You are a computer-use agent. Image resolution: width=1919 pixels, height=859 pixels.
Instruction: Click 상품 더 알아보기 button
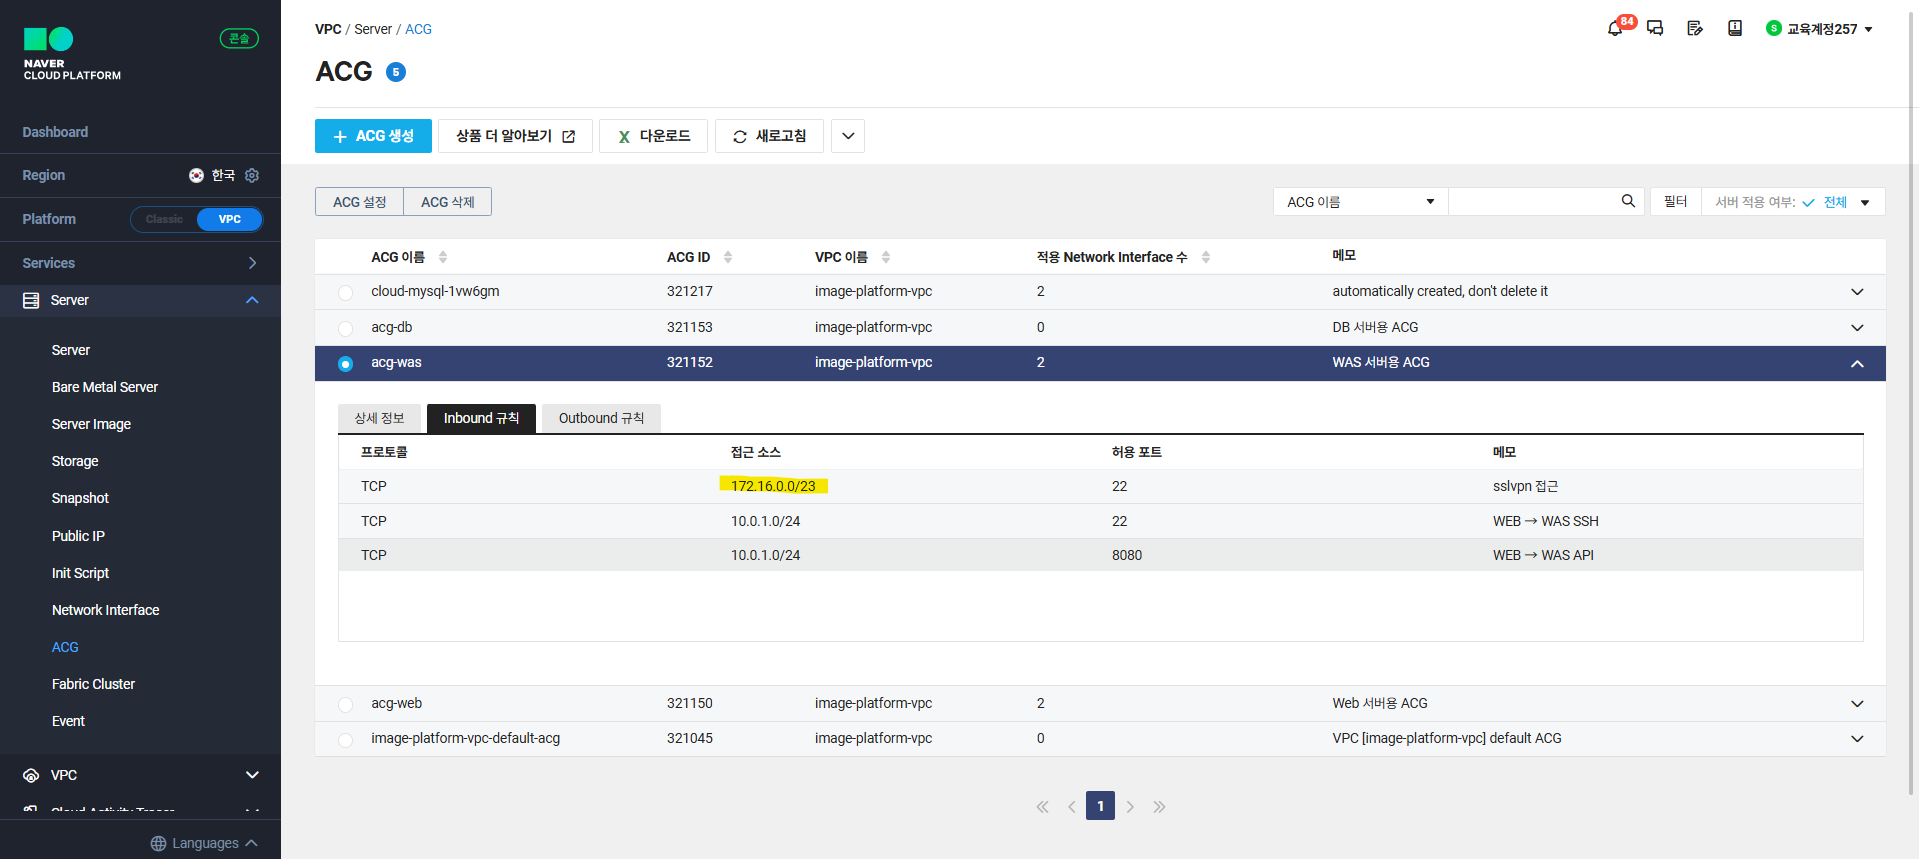[x=515, y=136]
